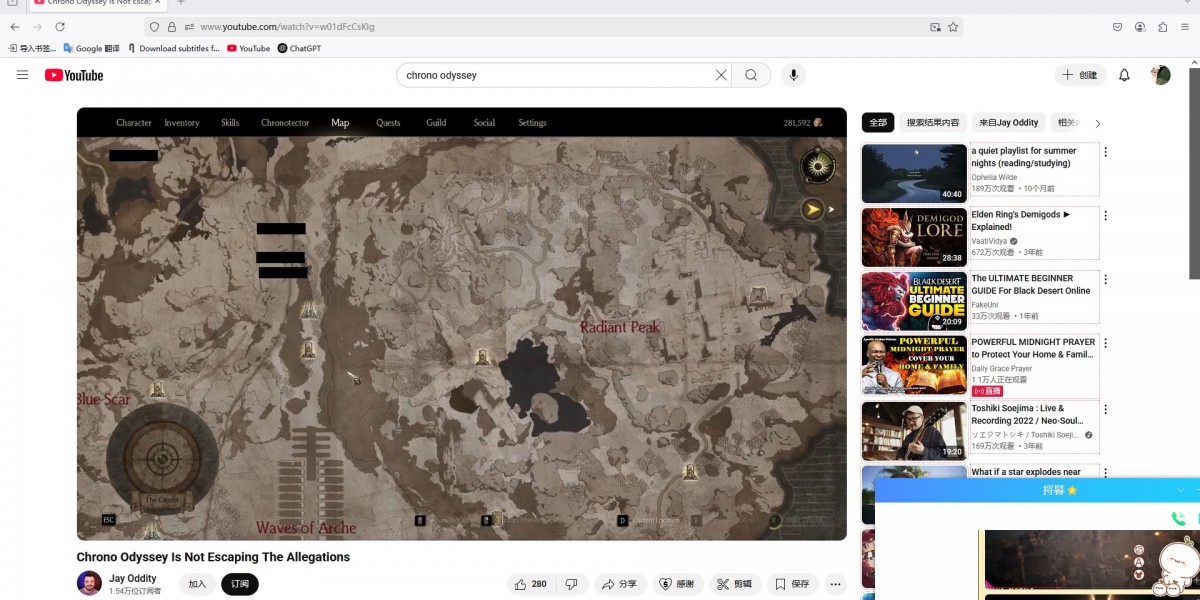Open the site security padlock info

(172, 27)
